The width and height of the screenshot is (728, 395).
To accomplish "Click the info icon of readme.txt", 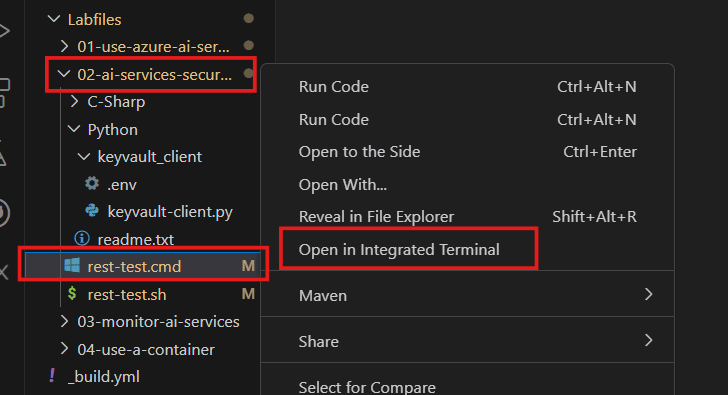I will pos(82,239).
